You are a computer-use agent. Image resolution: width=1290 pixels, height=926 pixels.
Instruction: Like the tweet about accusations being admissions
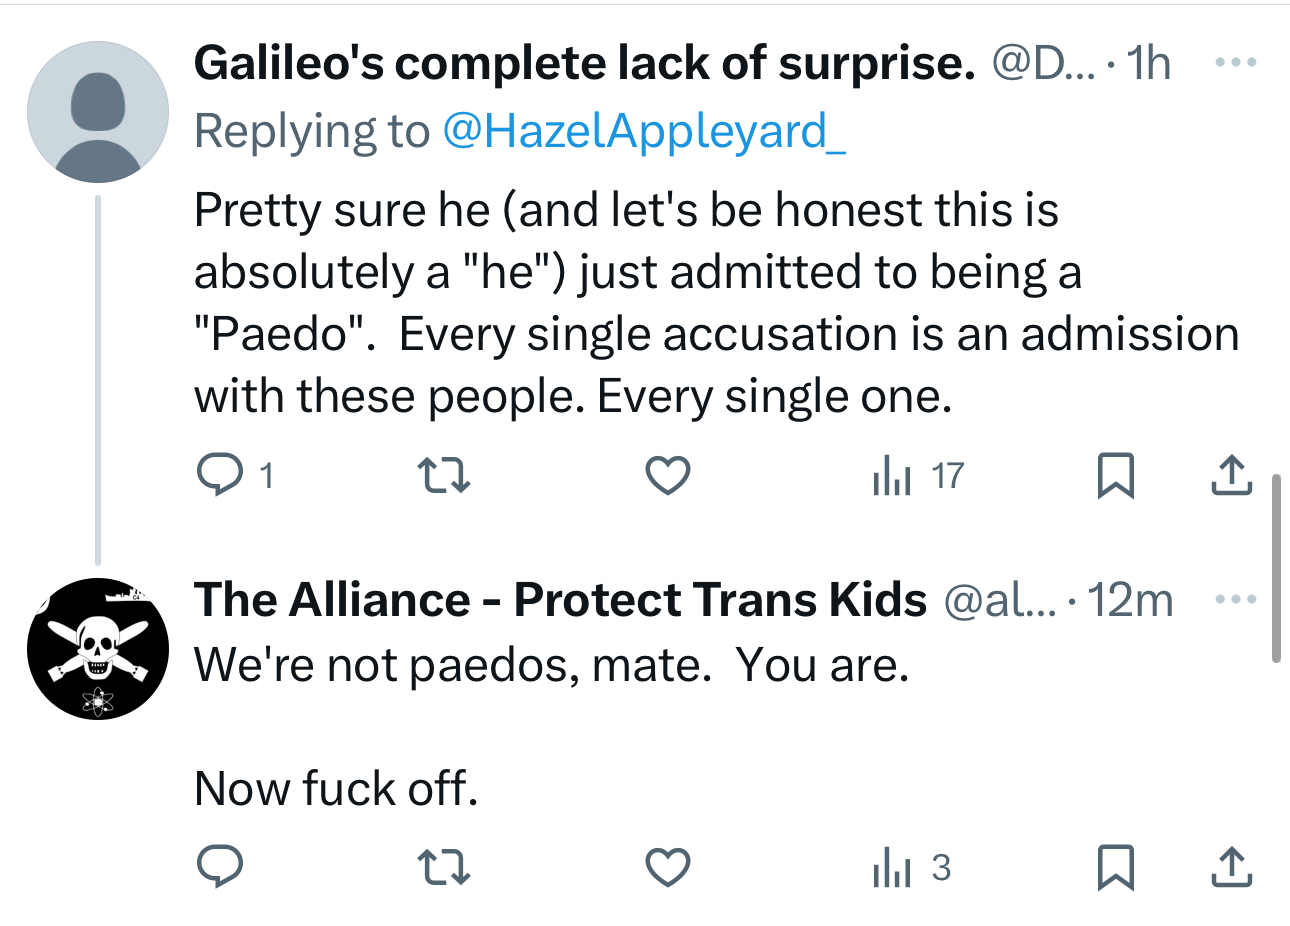click(667, 475)
